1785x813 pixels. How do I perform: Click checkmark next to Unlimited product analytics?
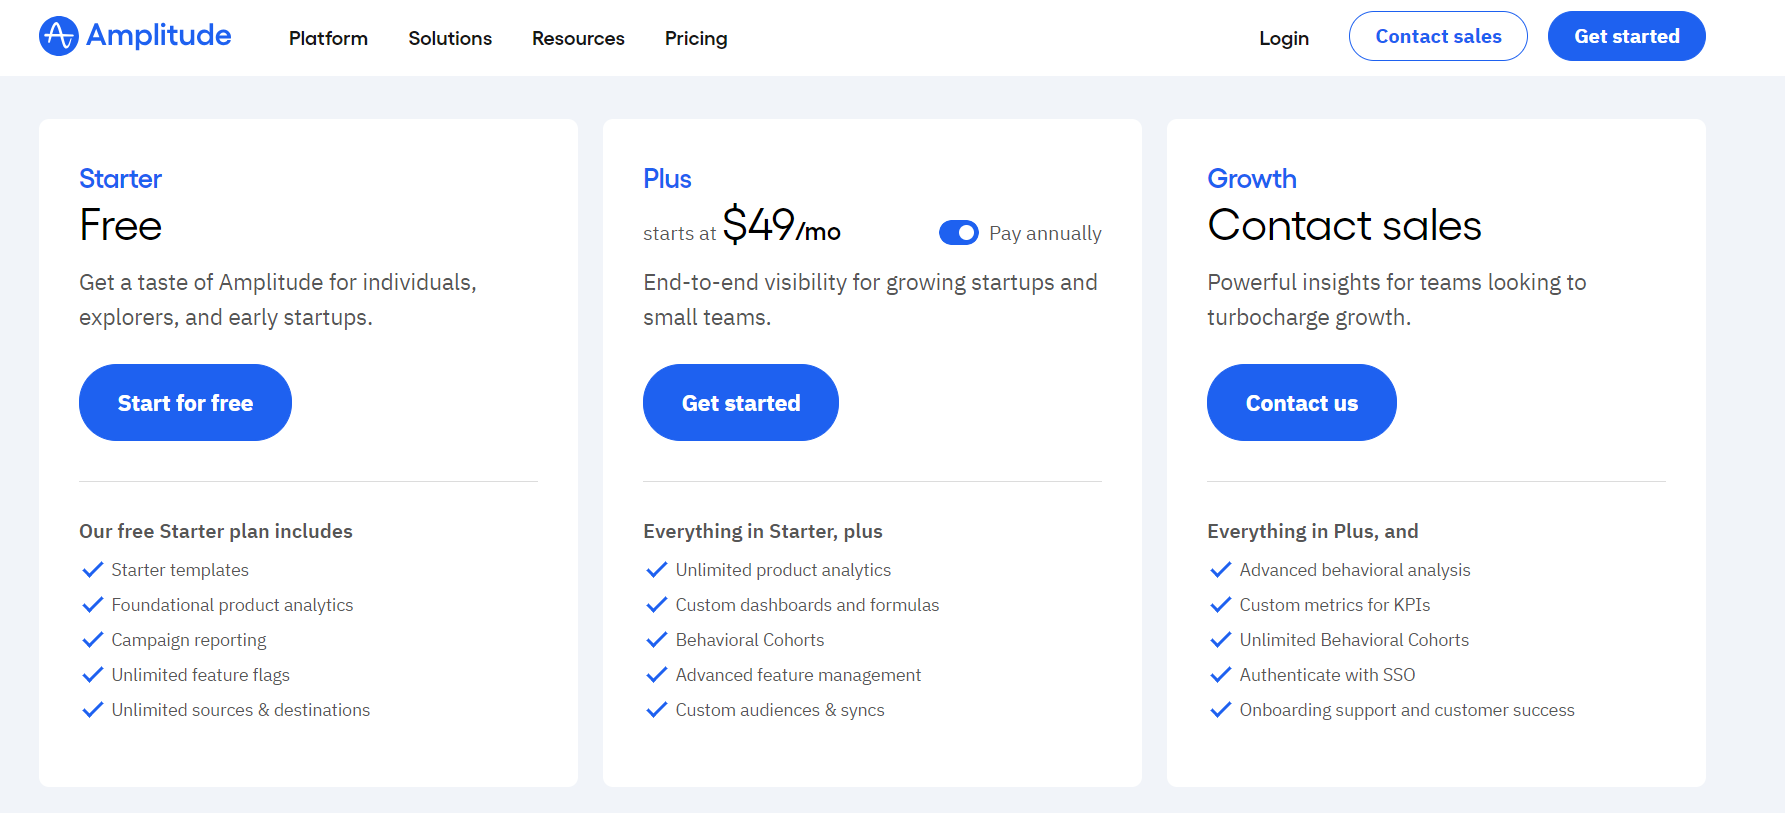click(x=657, y=570)
